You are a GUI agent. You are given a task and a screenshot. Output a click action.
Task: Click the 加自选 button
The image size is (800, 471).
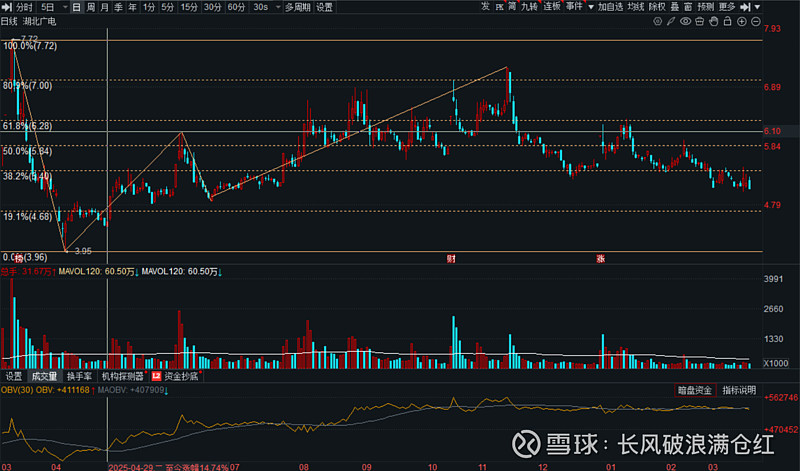click(610, 7)
